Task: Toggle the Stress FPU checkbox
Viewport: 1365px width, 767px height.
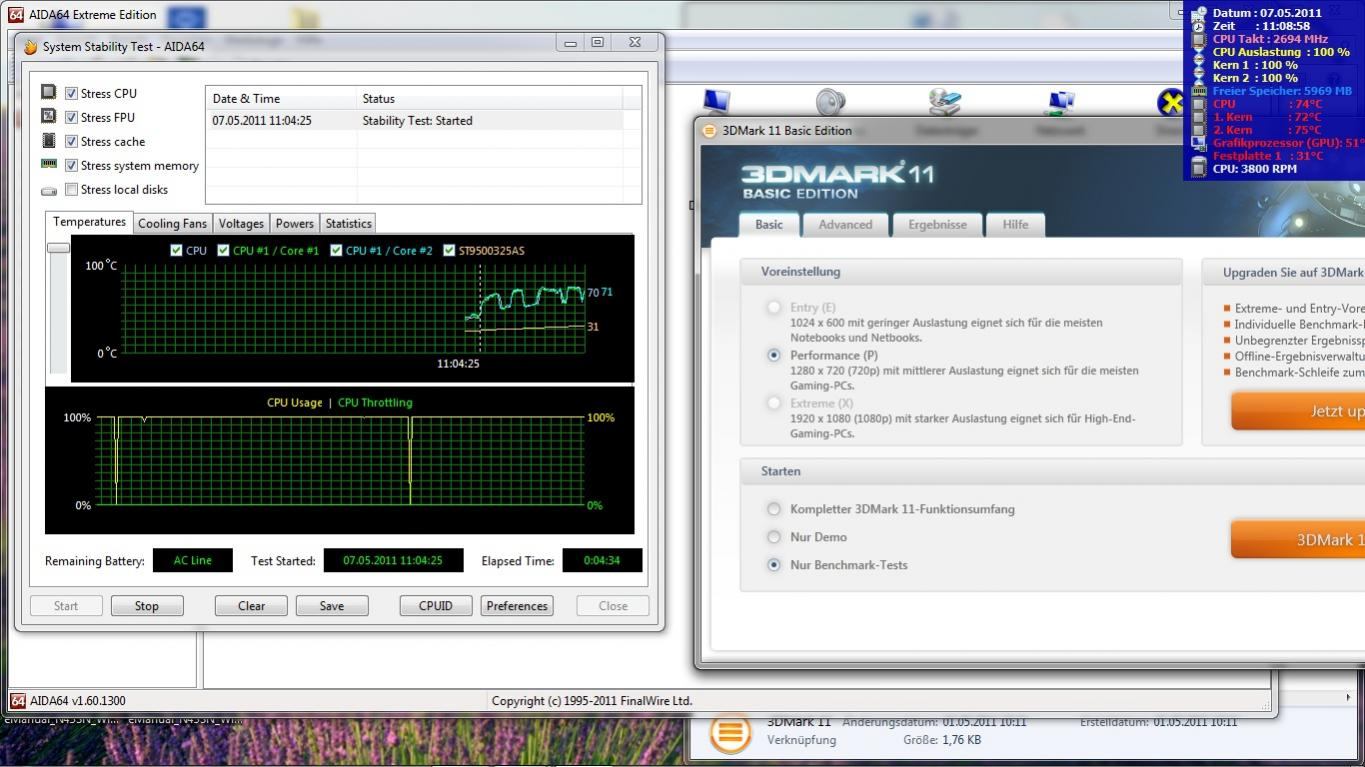Action: 71,117
